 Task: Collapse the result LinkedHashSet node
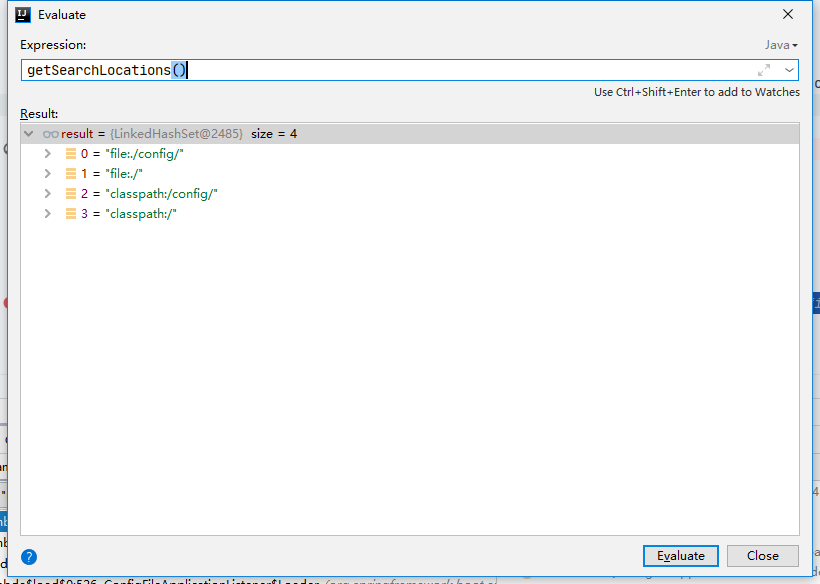coord(30,134)
